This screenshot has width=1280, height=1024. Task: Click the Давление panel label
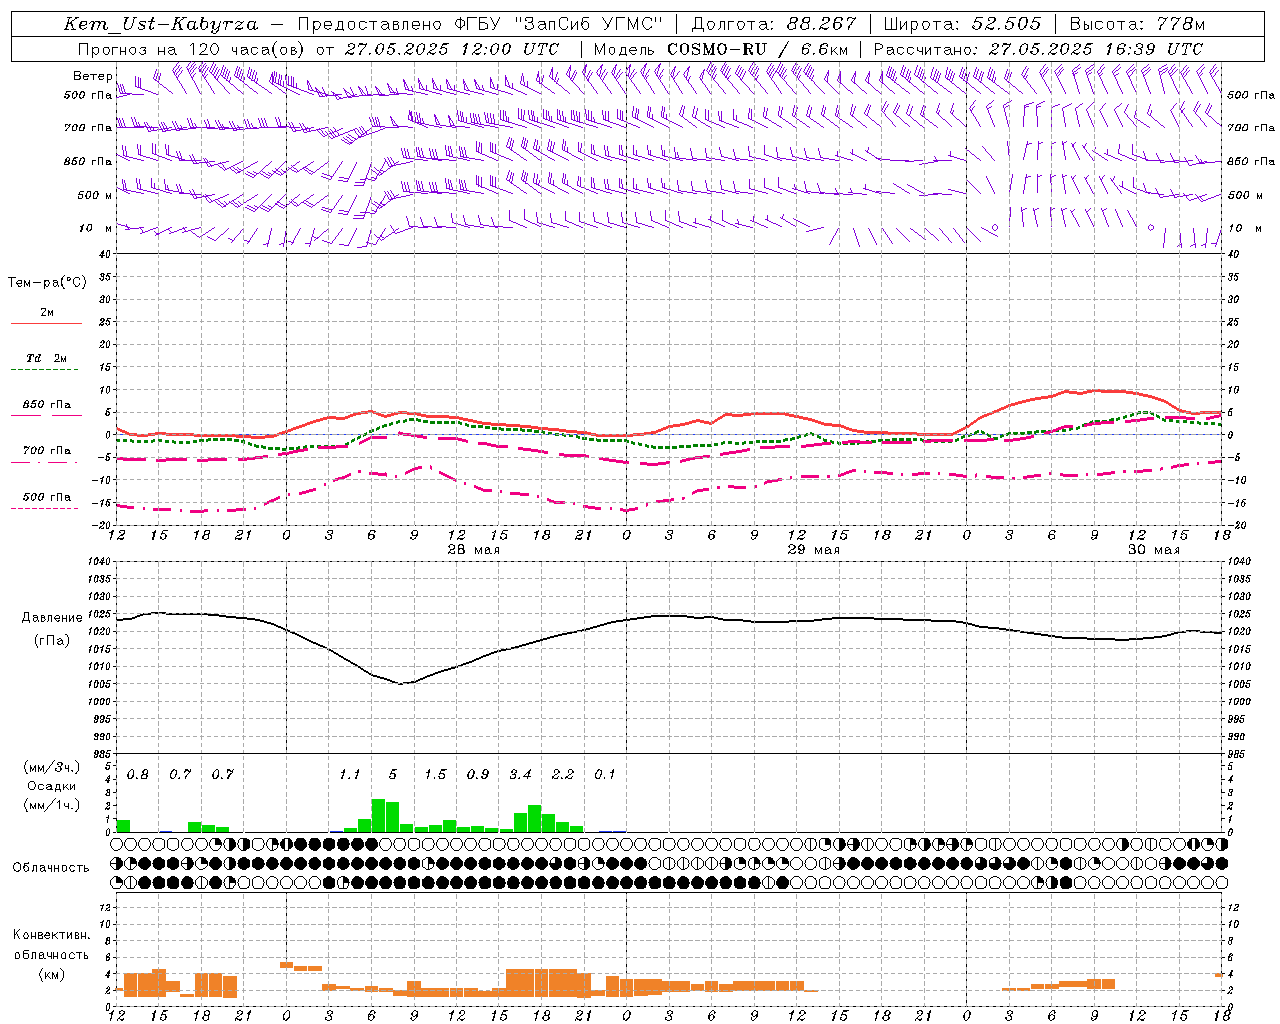pos(51,618)
